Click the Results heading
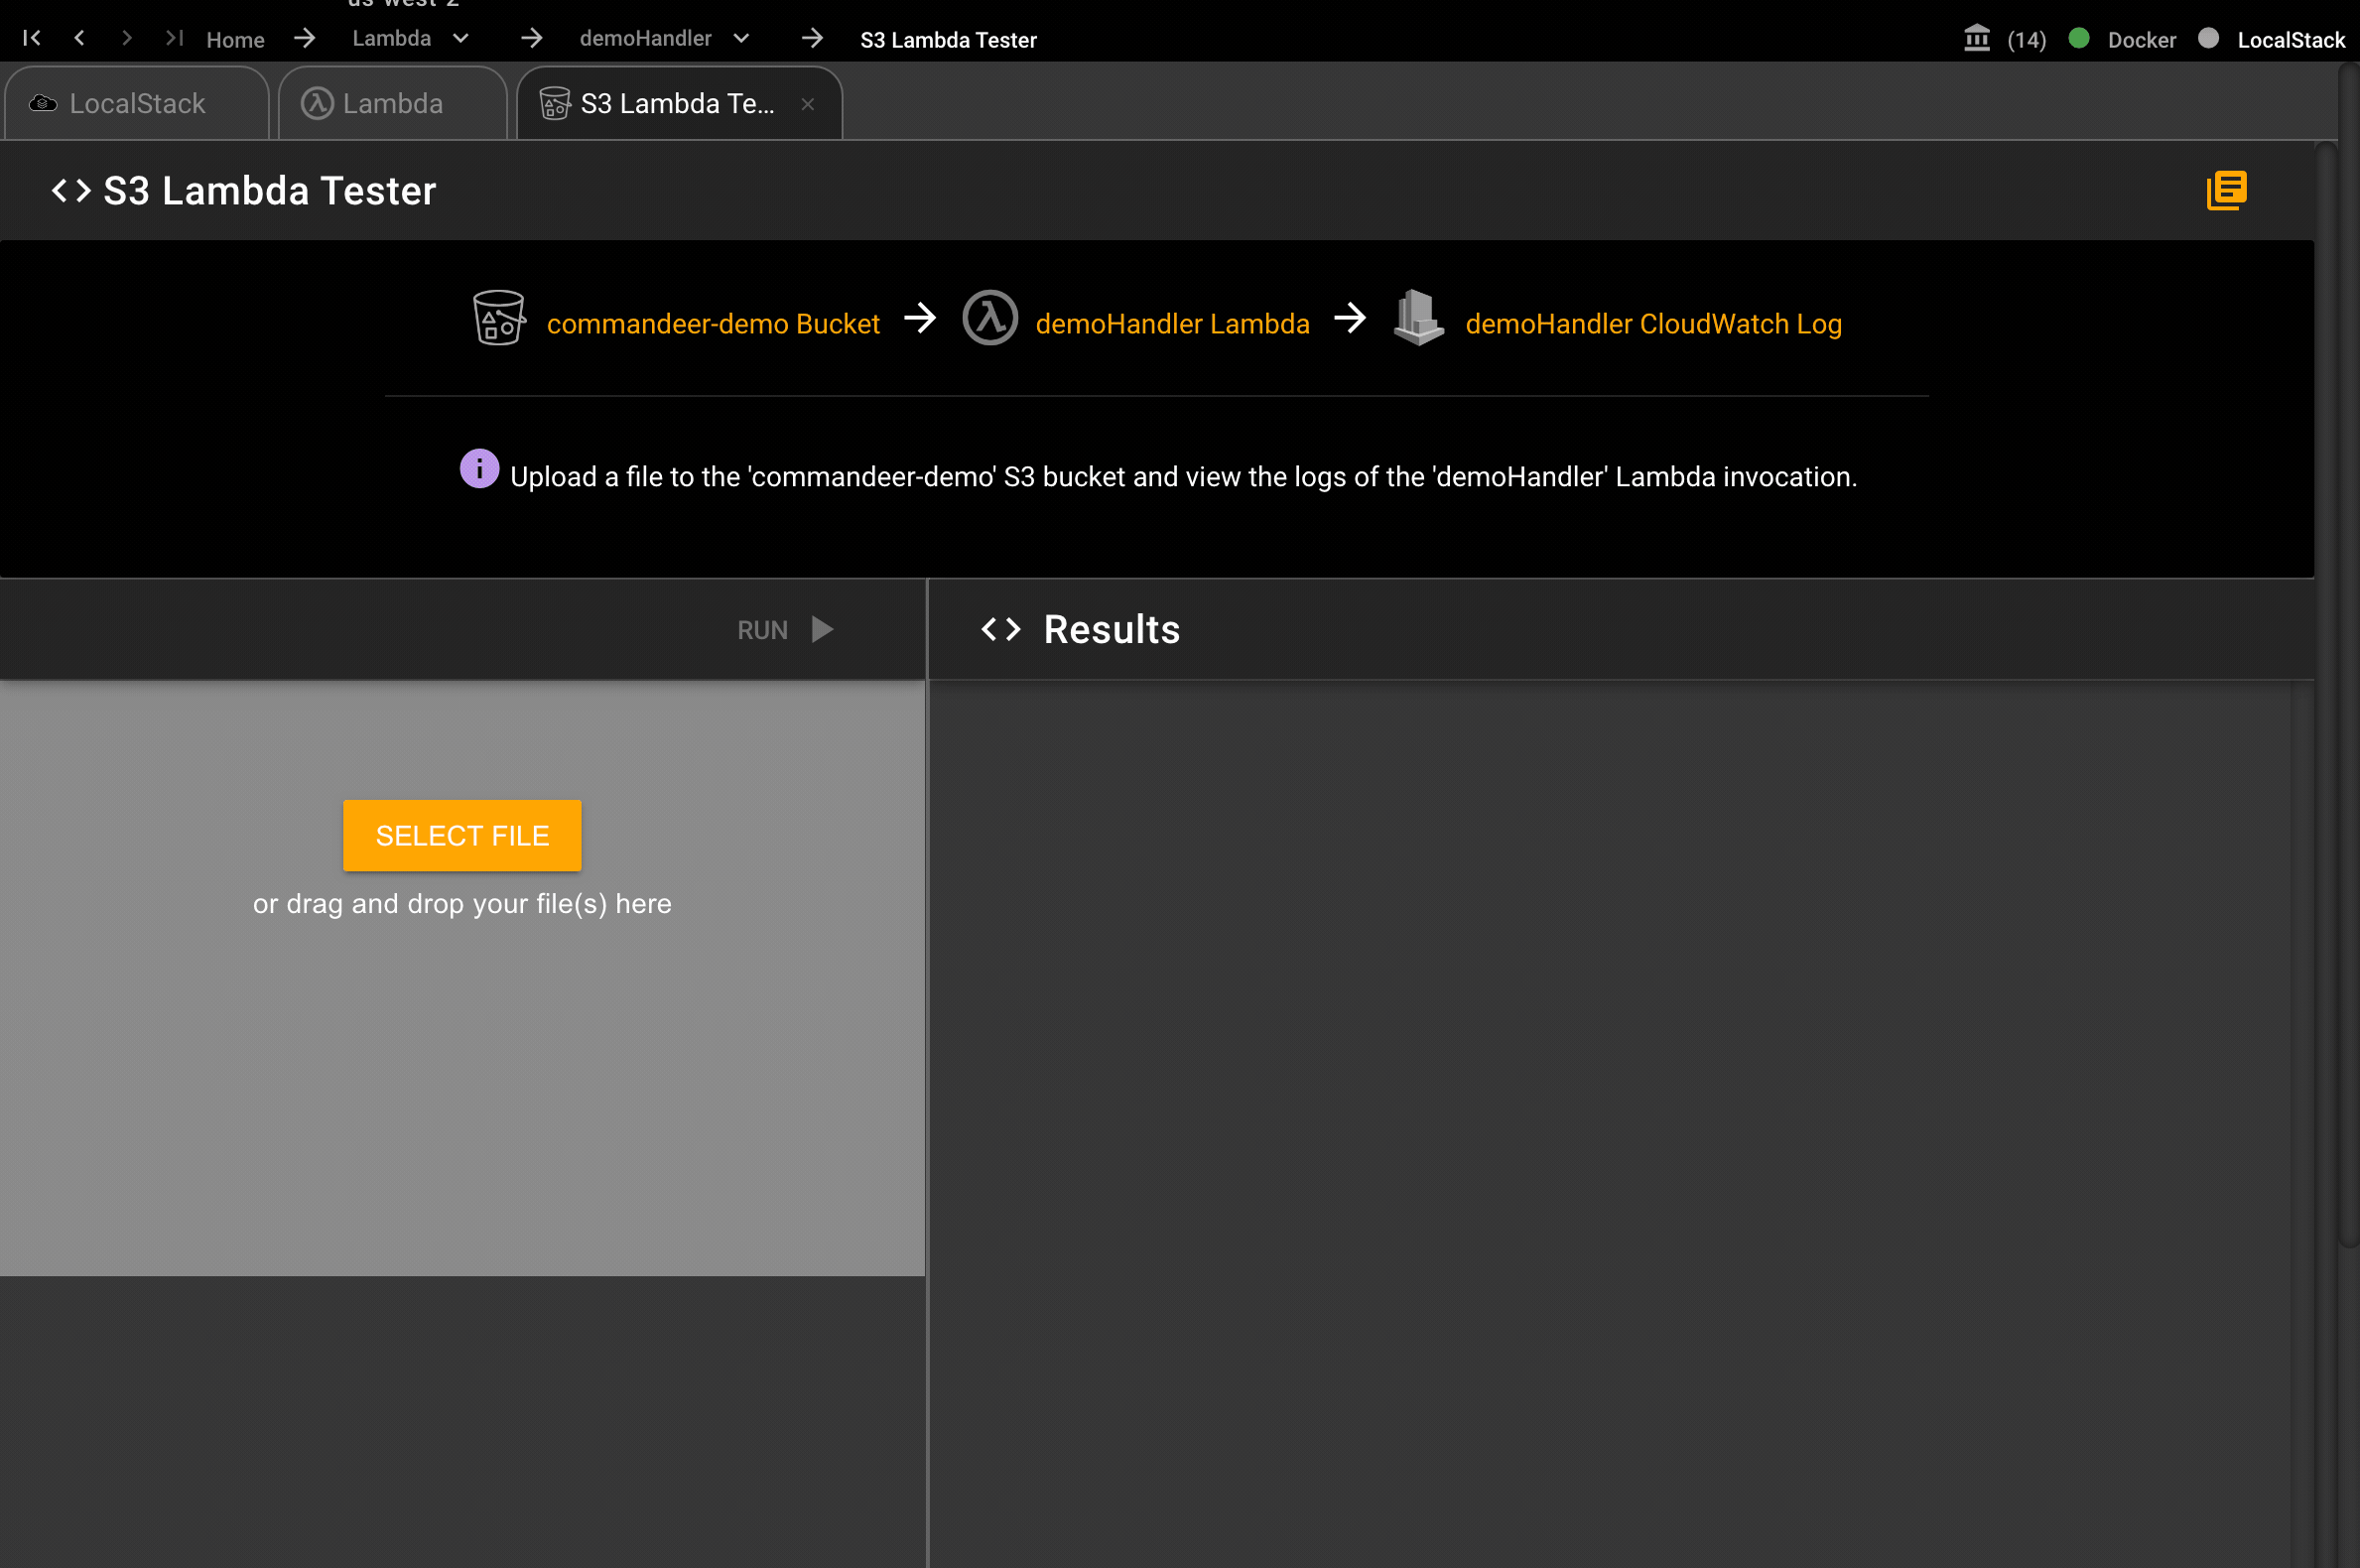 coord(1112,630)
